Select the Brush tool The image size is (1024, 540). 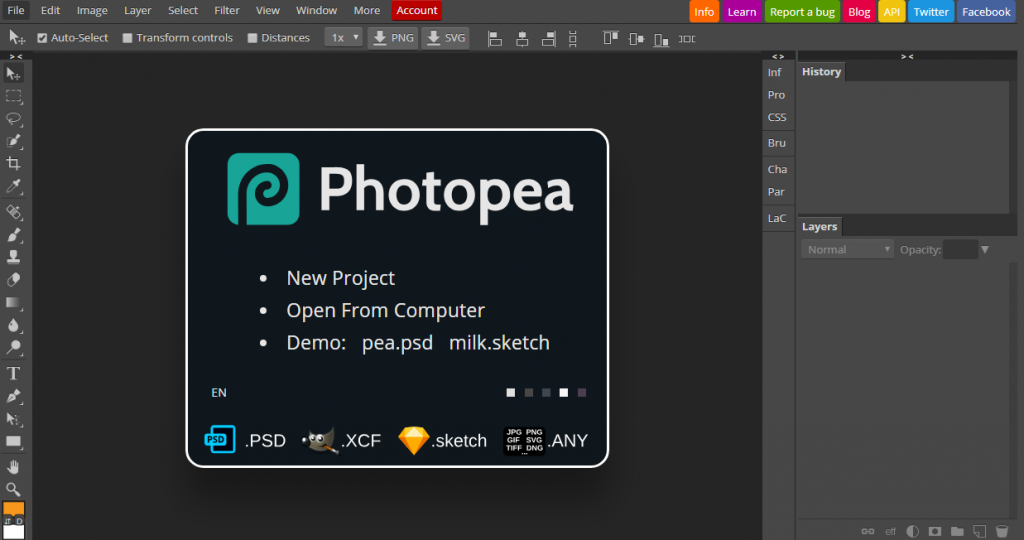click(13, 234)
